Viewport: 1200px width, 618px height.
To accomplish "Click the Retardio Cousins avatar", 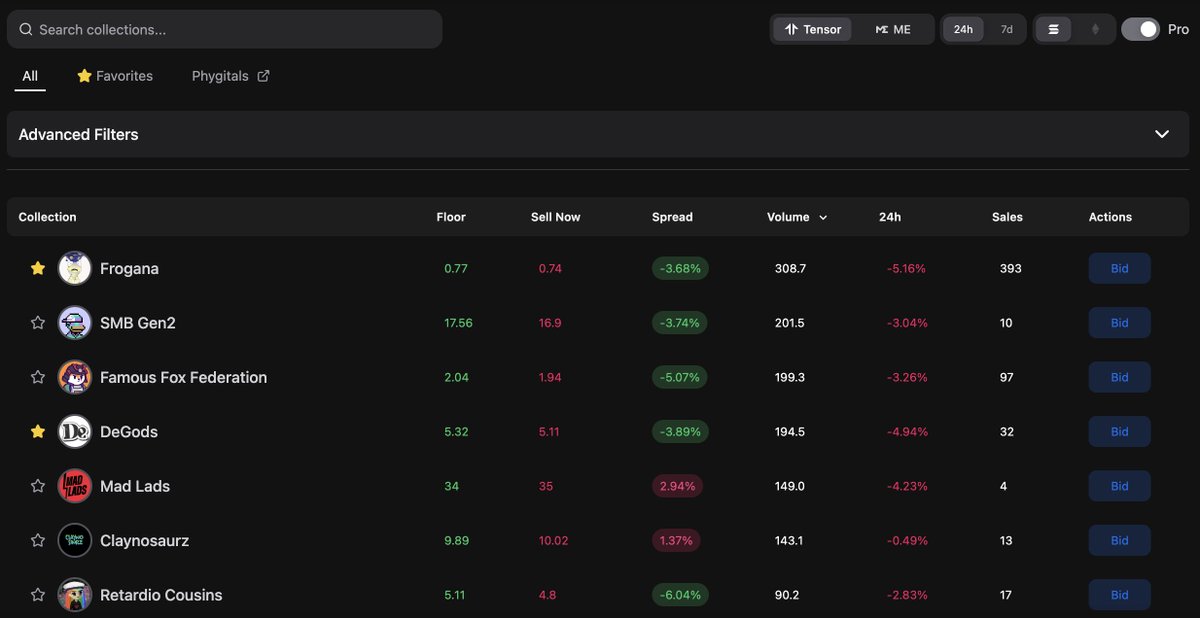I will pos(75,595).
